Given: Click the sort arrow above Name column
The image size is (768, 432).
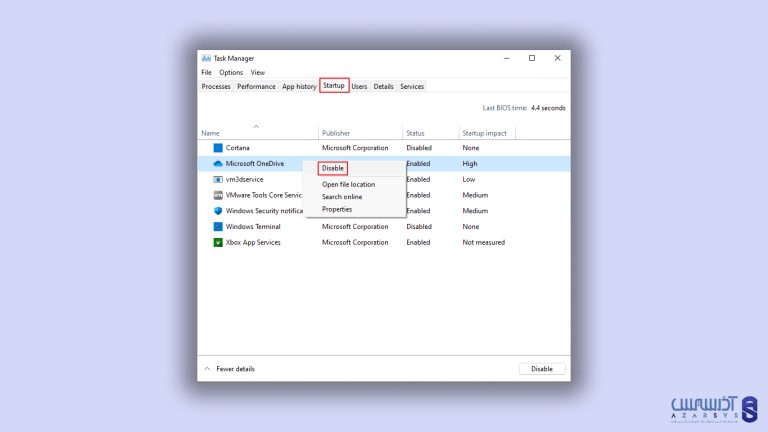Looking at the screenshot, I should [x=257, y=126].
